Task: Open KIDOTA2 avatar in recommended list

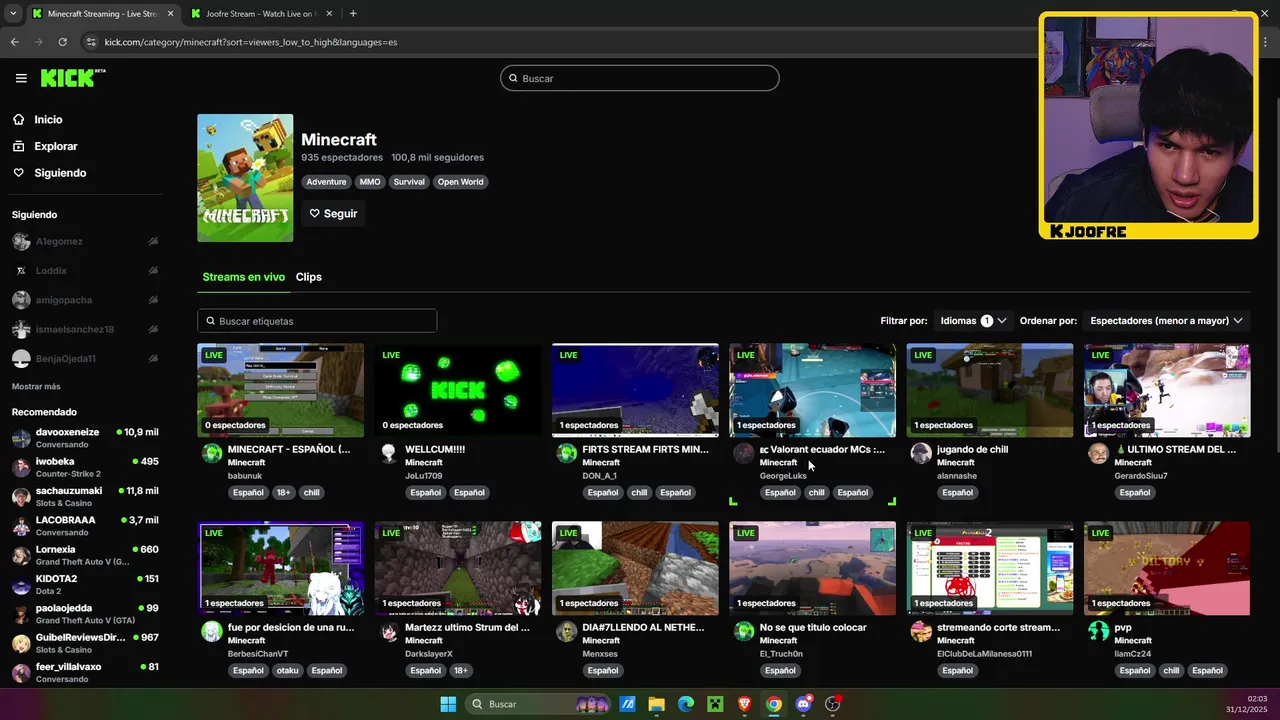Action: pyautogui.click(x=21, y=584)
